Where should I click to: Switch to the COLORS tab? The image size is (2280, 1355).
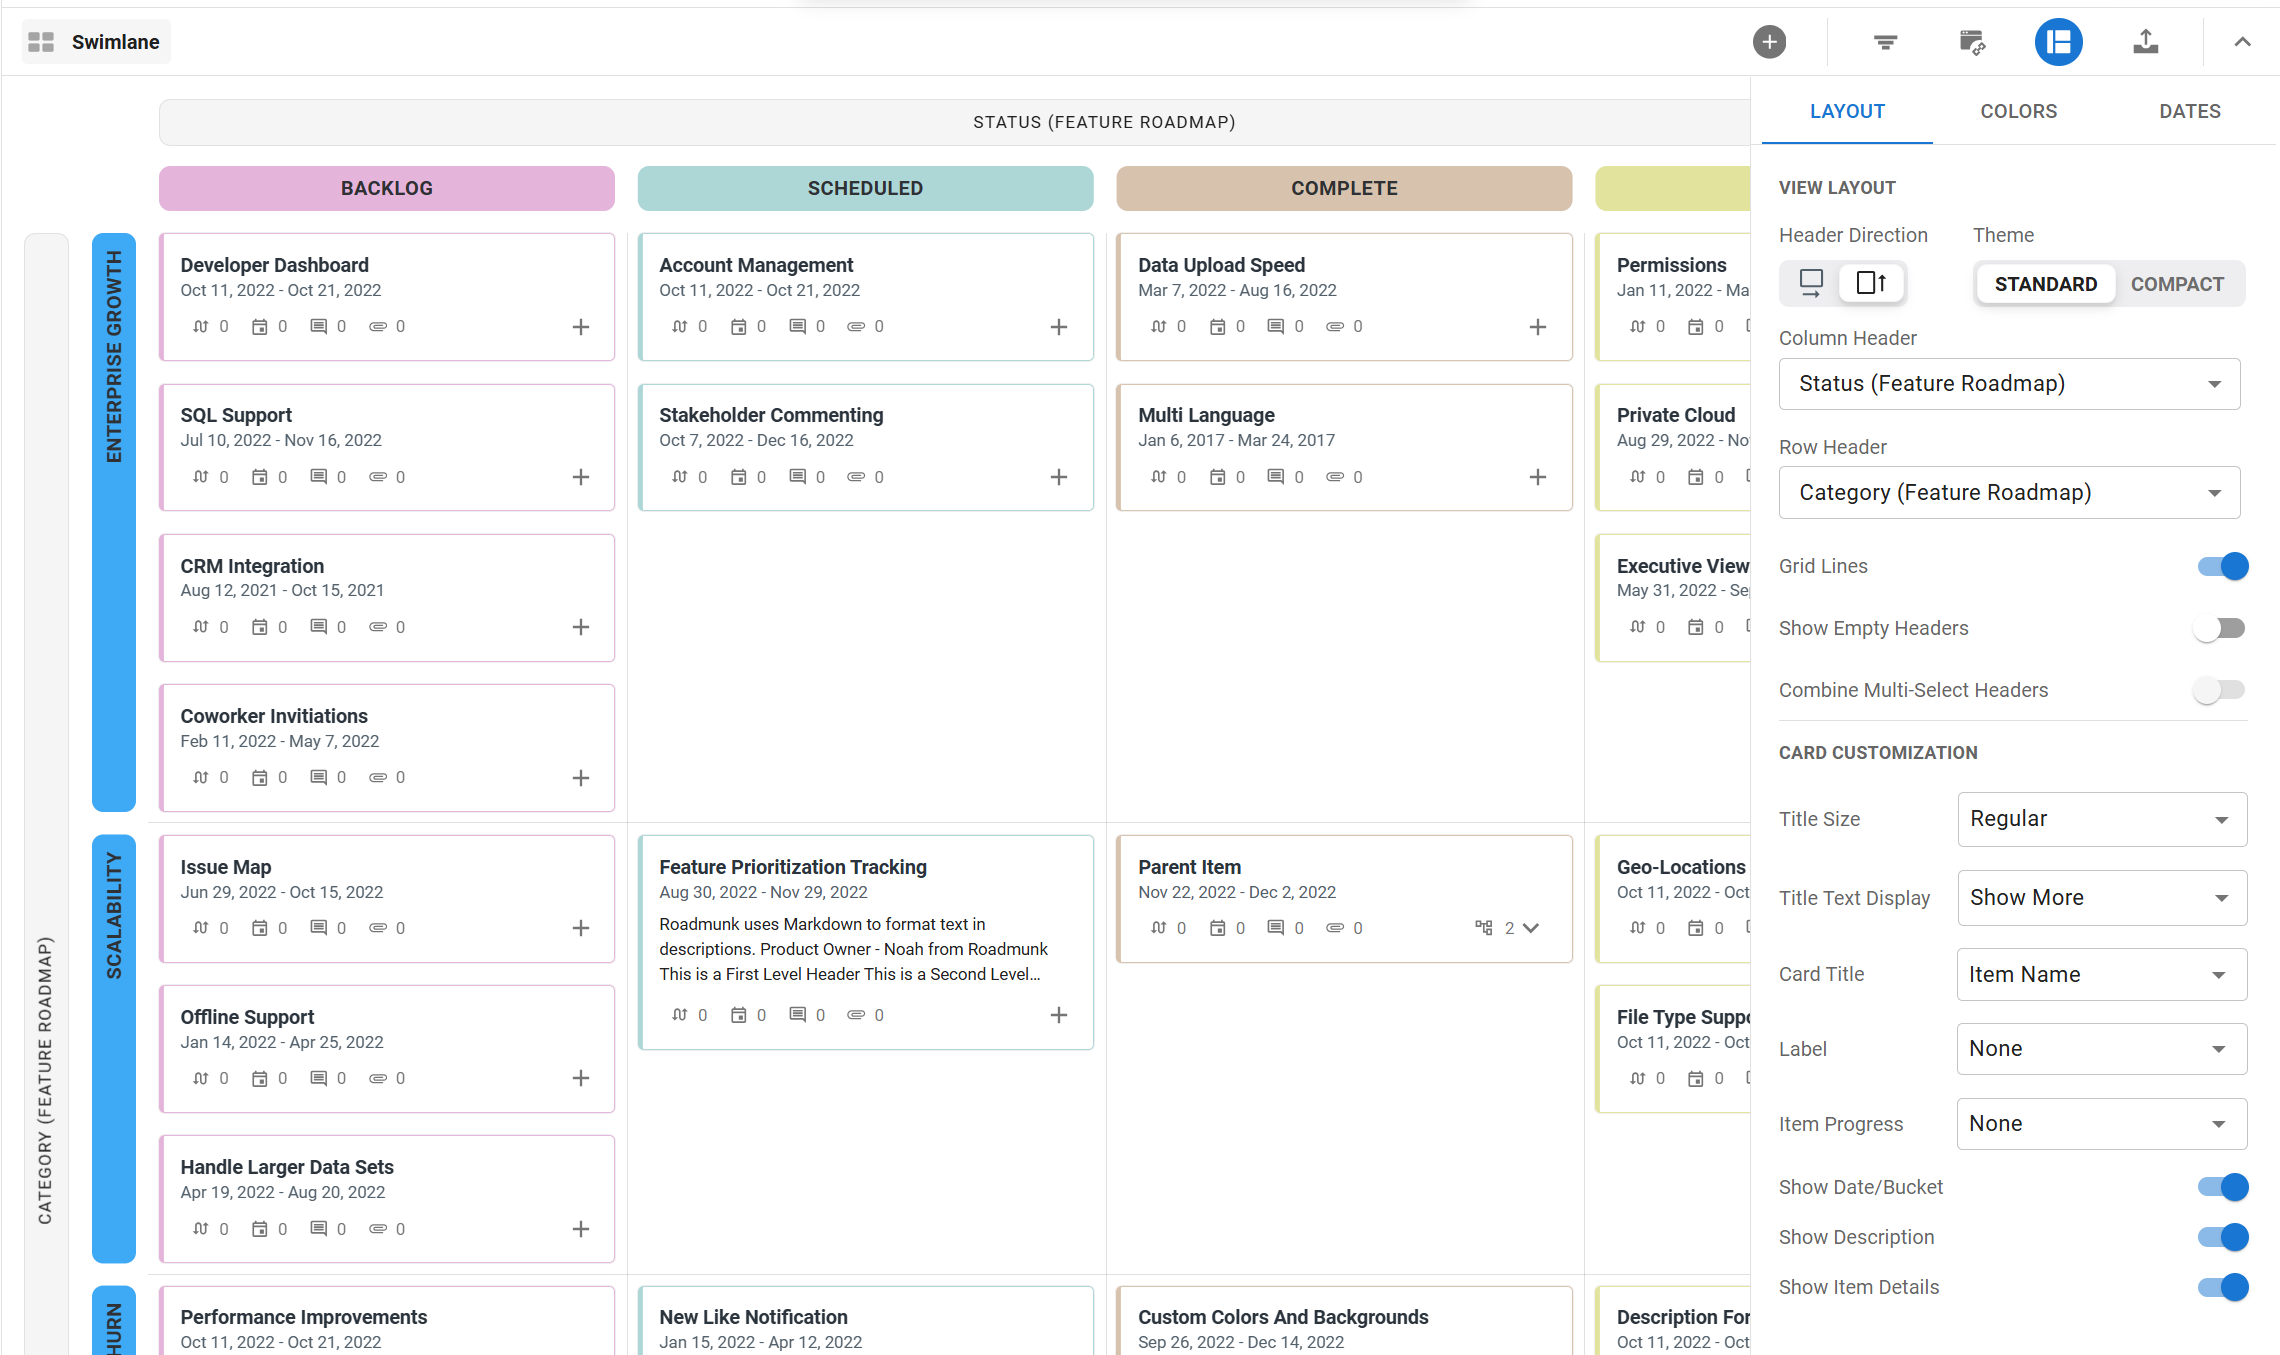coord(2019,110)
